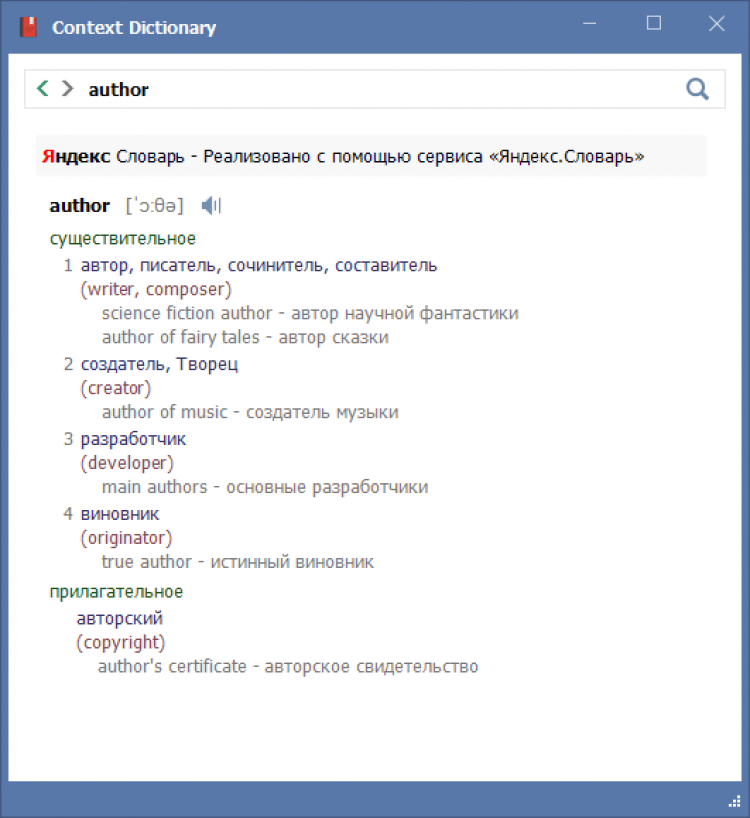Go back with the green left arrow
Screen dimensions: 750x818
pos(43,89)
